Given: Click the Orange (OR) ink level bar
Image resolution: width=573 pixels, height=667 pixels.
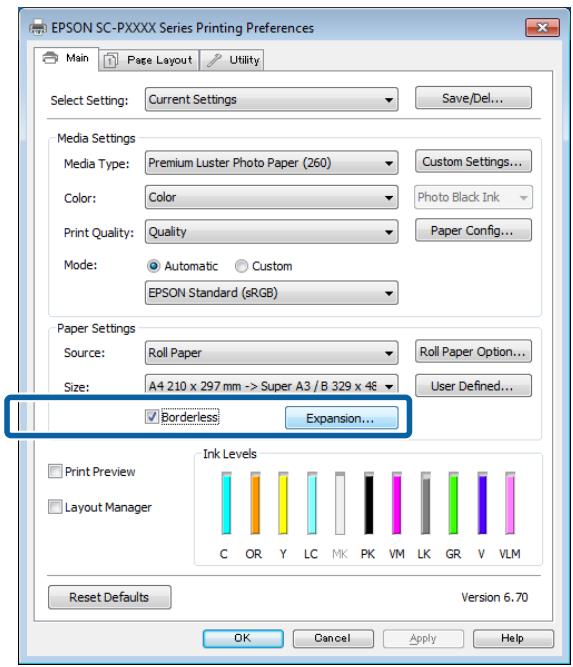Looking at the screenshot, I should point(255,503).
